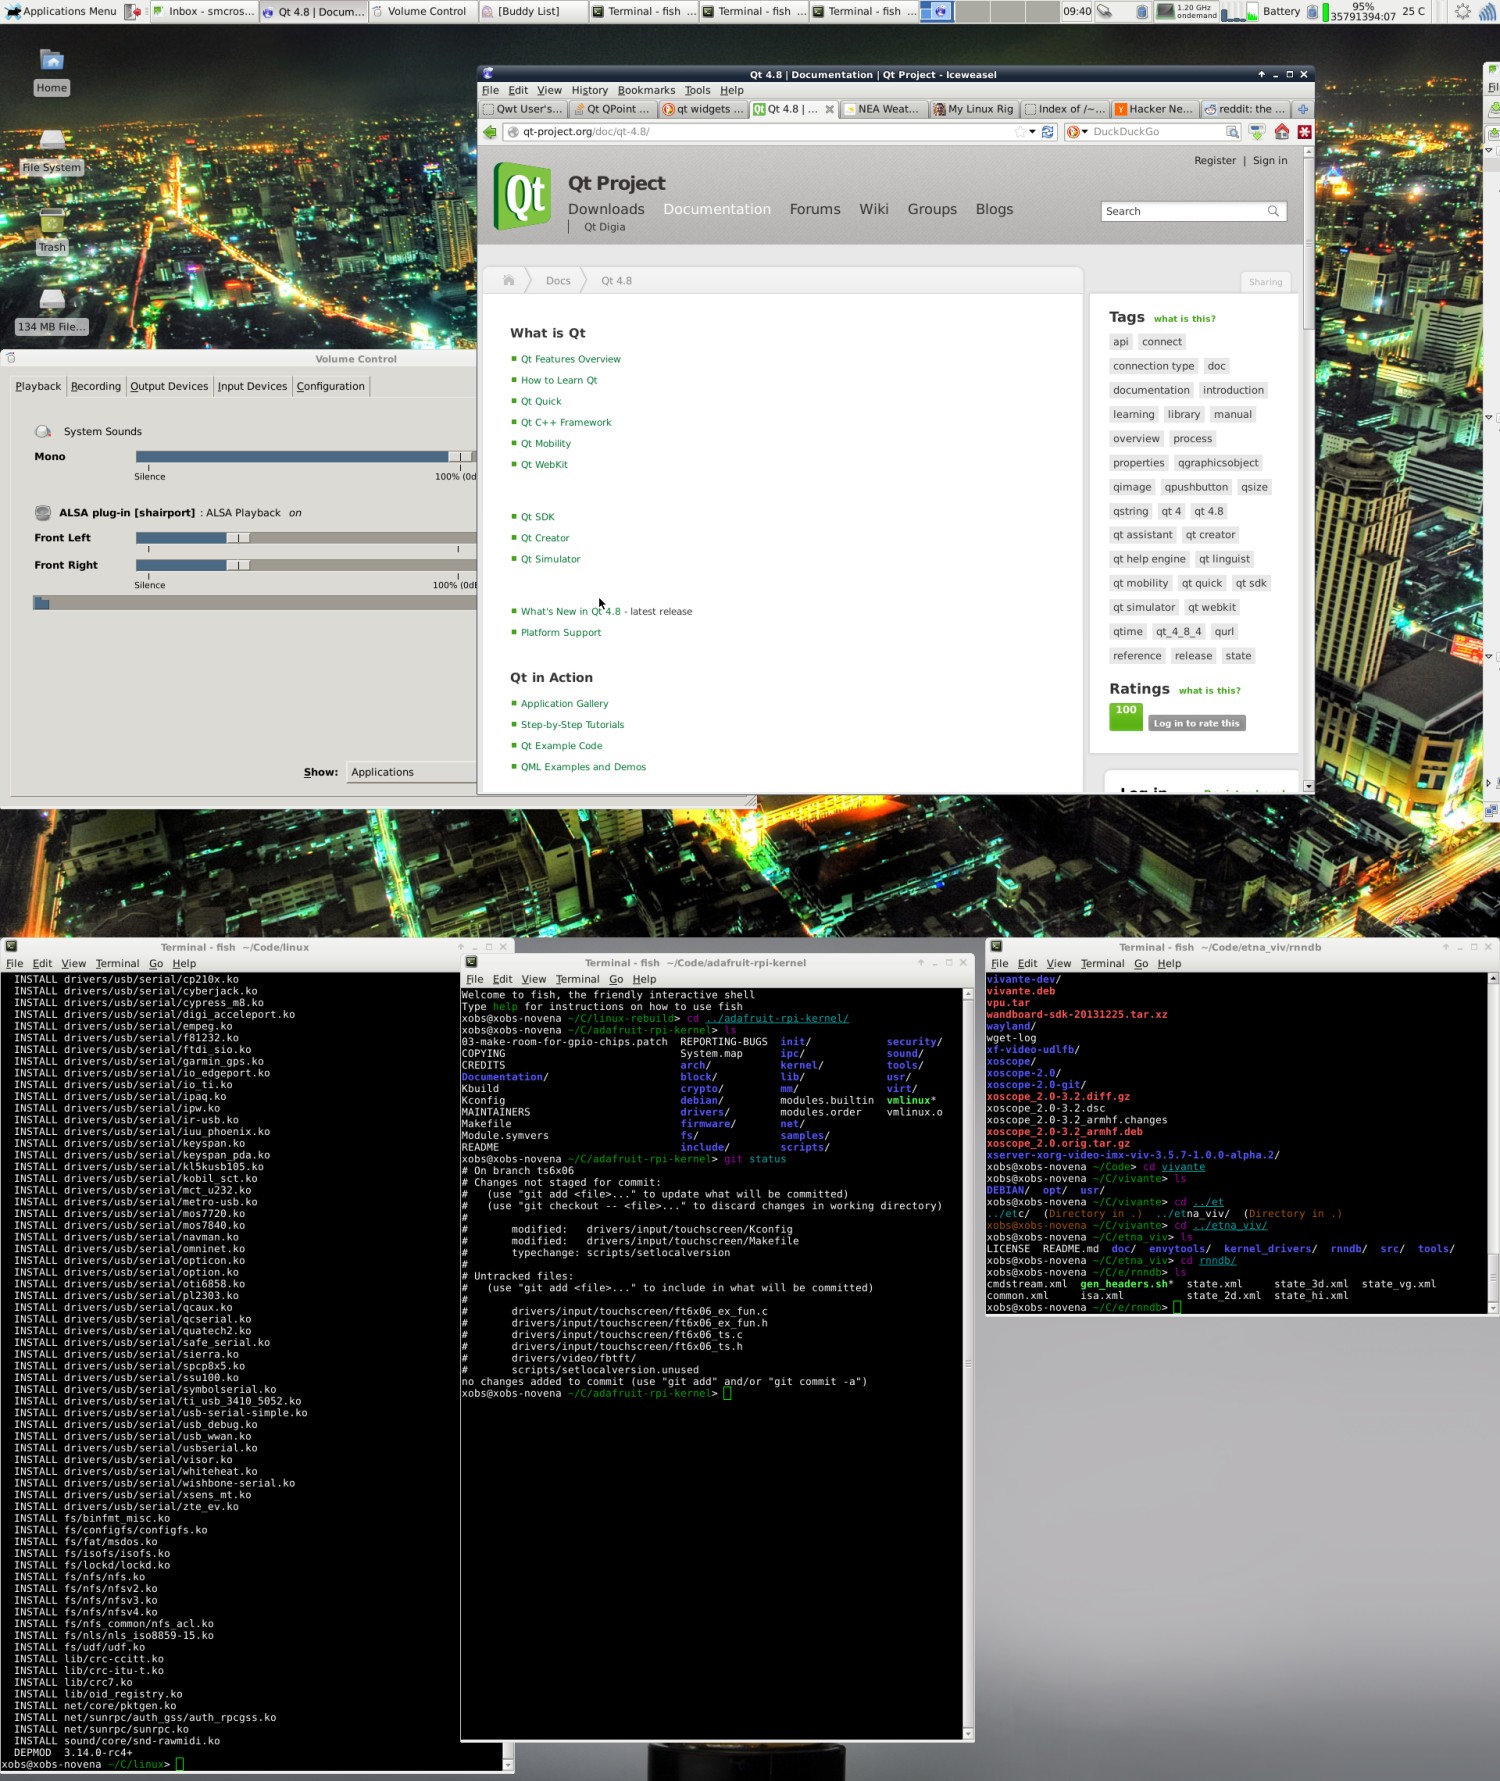The image size is (1500, 1781).
Task: Open Show Applications combo in Volume Control
Action: pos(411,772)
